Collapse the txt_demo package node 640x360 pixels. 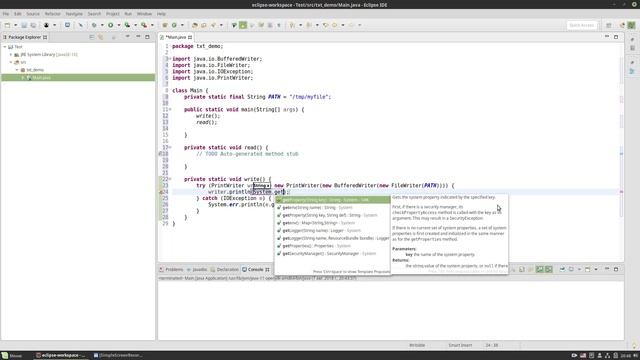coord(17,70)
